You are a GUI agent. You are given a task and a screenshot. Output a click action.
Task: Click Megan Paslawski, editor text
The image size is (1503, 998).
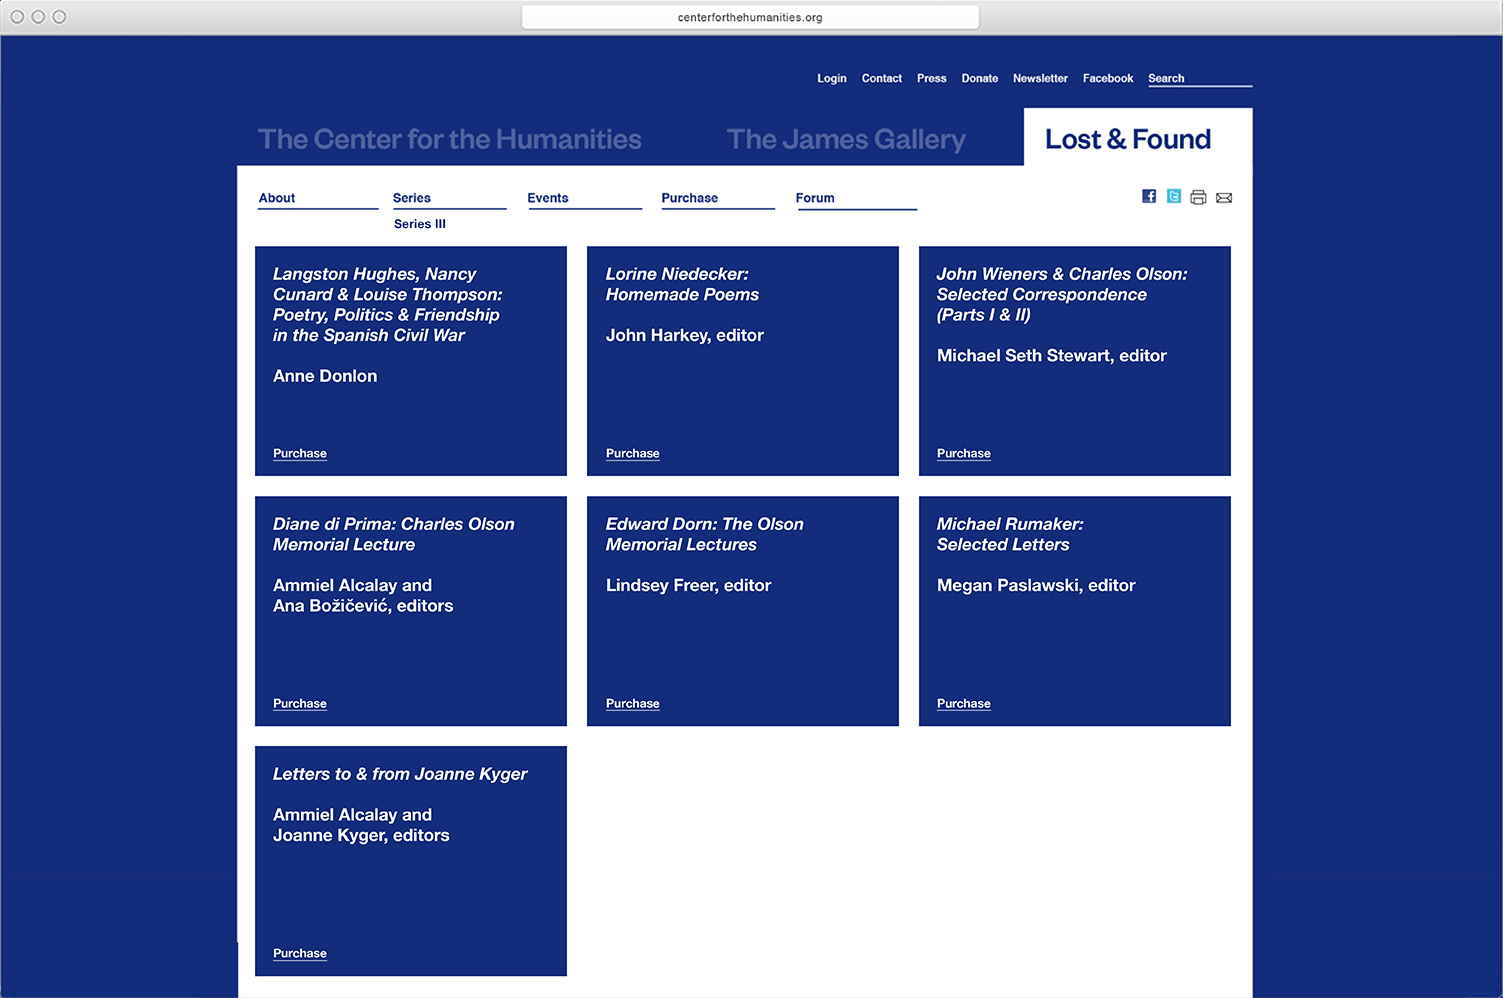click(x=1036, y=585)
